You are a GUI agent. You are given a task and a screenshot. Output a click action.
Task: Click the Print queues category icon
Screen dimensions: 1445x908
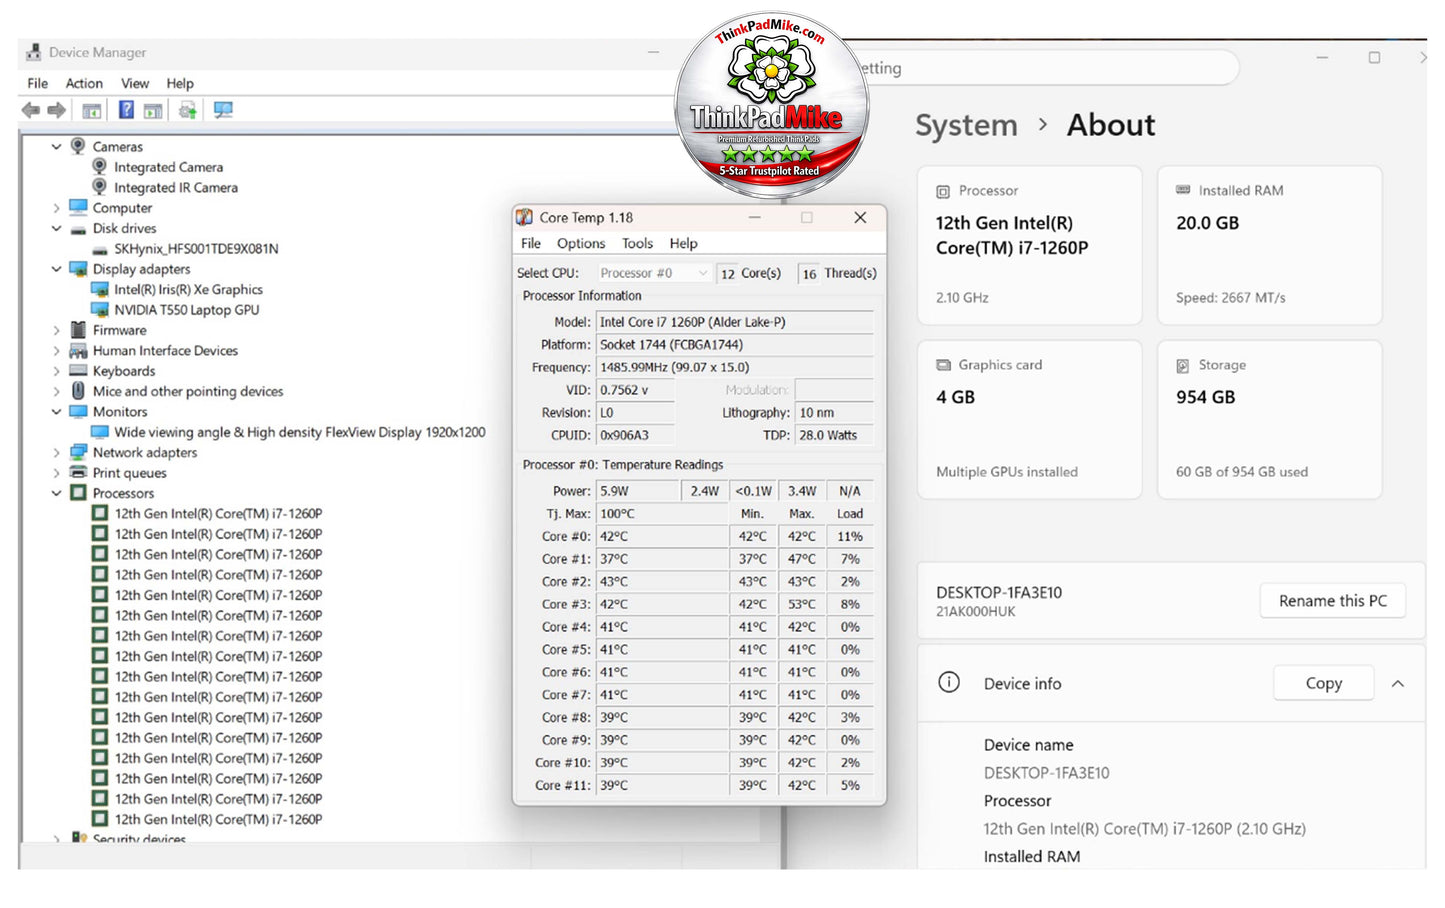[x=78, y=473]
